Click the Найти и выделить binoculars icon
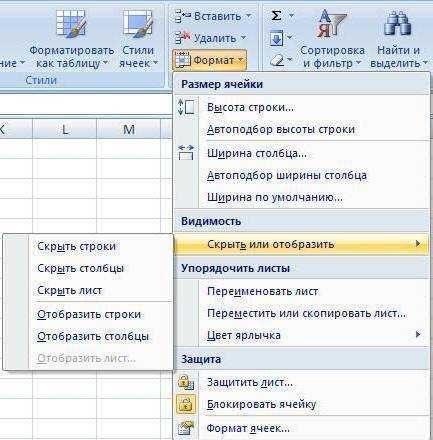This screenshot has height=440, width=433. click(x=397, y=23)
